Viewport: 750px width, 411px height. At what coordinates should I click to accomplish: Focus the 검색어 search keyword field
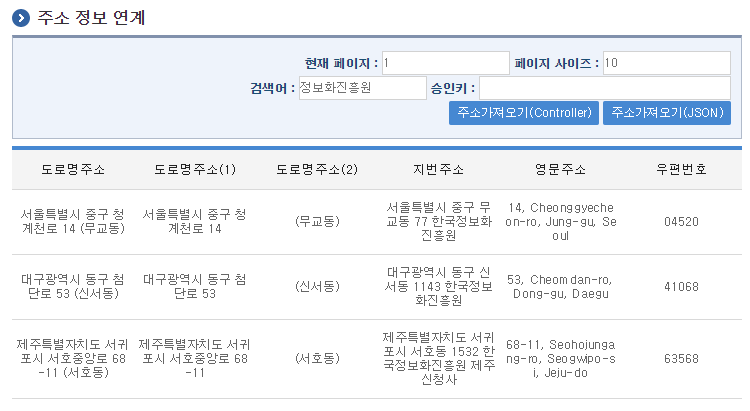pos(363,88)
